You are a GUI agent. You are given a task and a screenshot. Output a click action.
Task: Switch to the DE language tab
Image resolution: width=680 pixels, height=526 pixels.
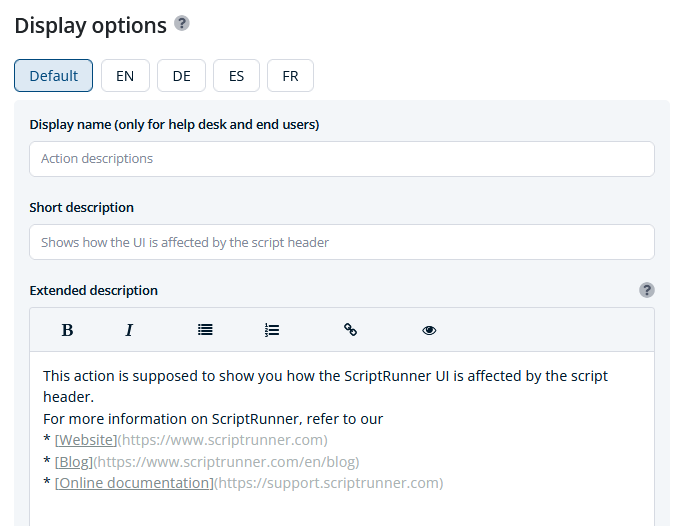click(181, 76)
